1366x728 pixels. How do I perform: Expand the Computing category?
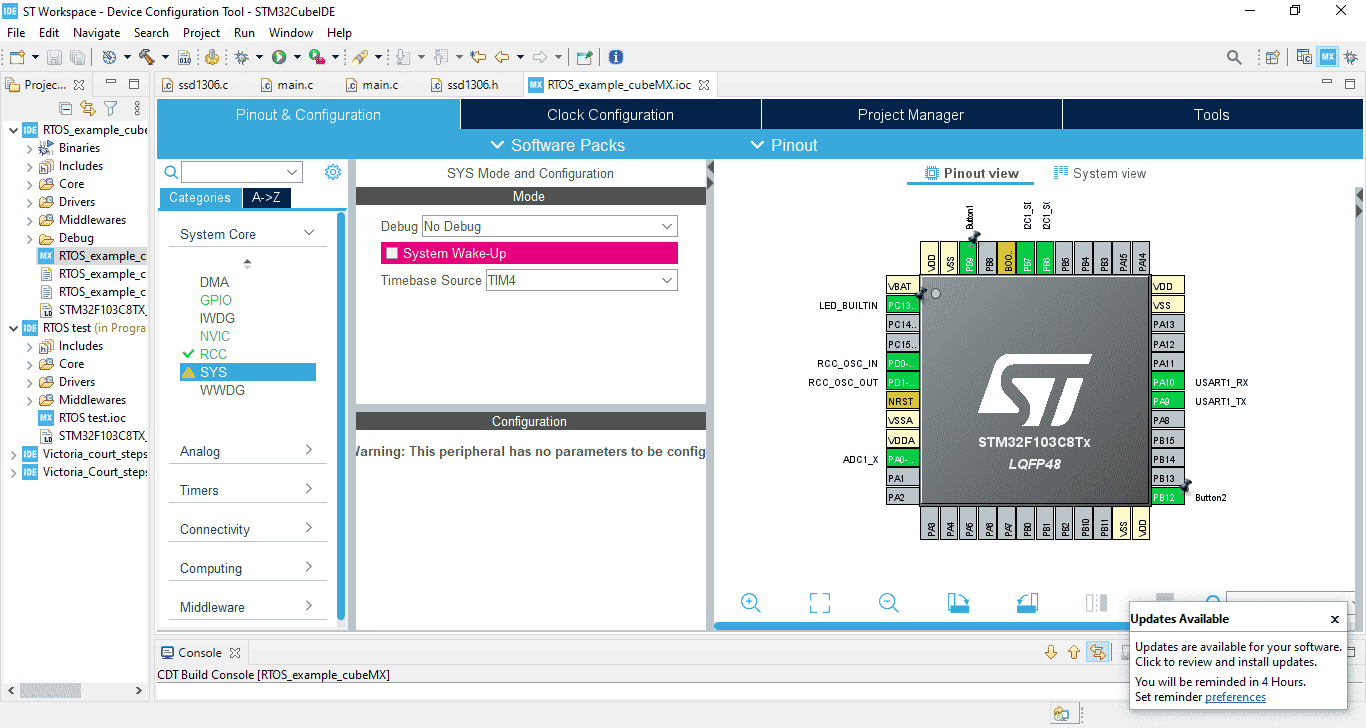[247, 568]
